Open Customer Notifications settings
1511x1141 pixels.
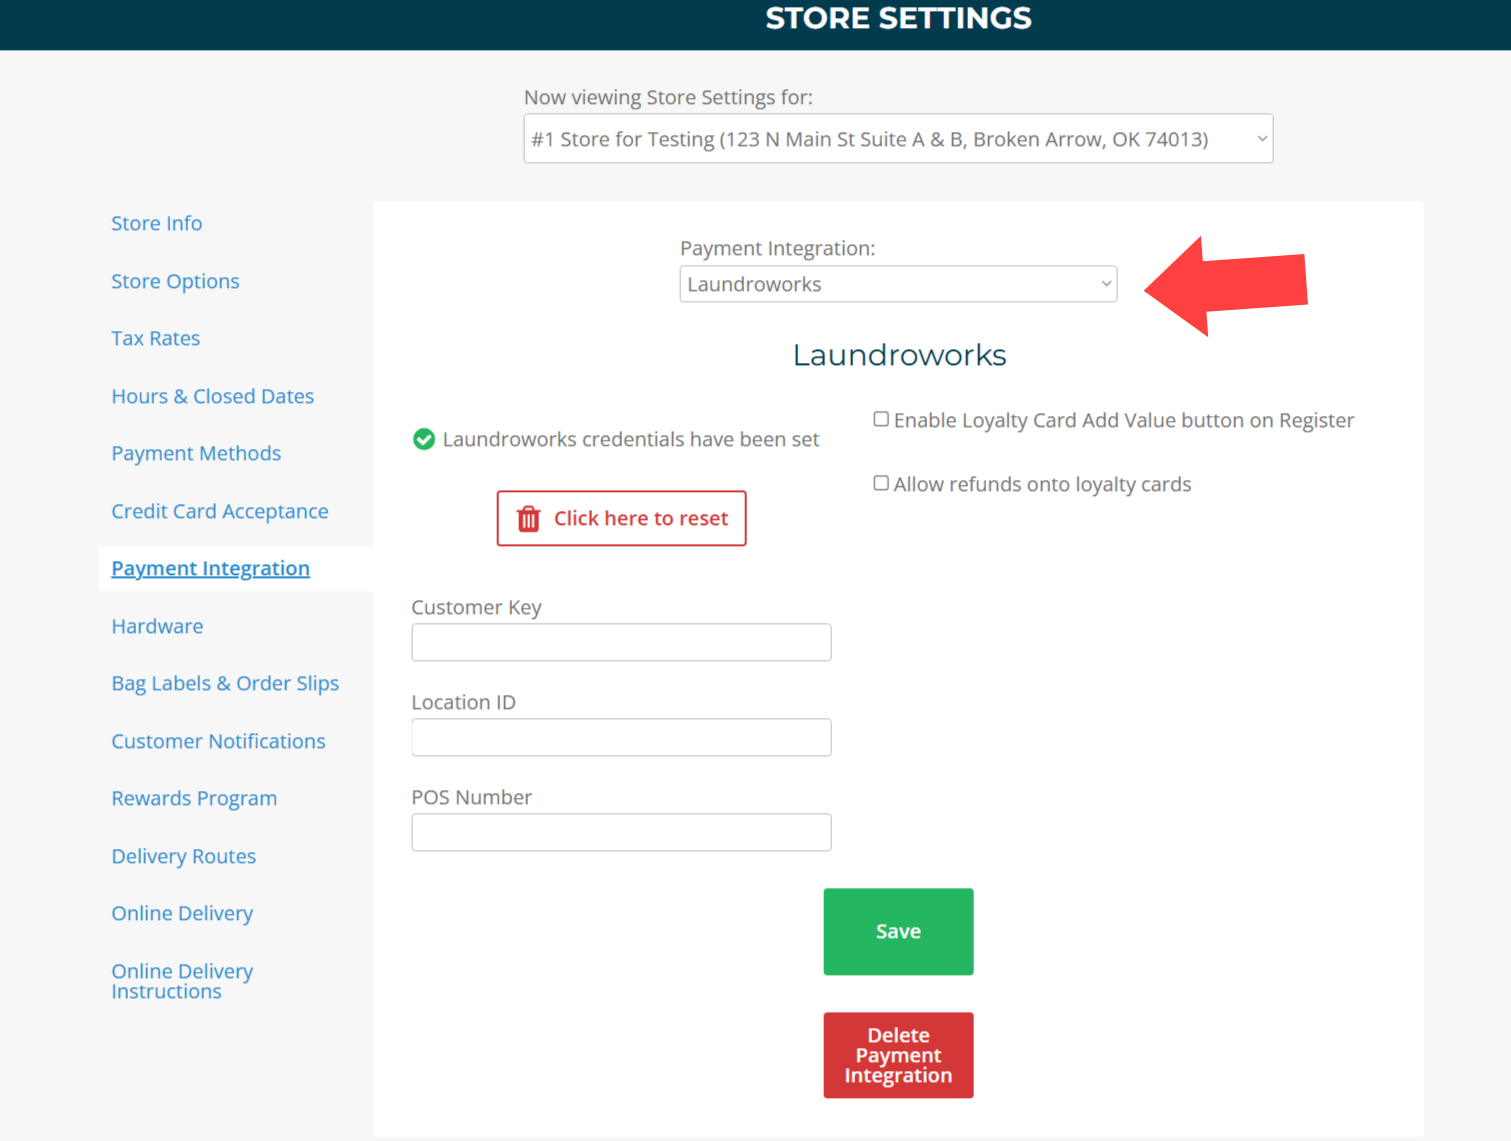pos(218,741)
